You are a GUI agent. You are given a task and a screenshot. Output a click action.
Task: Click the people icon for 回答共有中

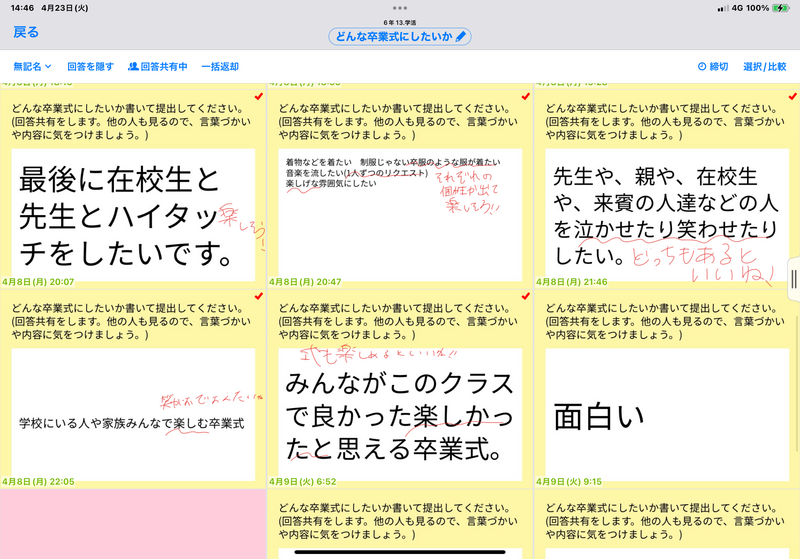tap(134, 67)
